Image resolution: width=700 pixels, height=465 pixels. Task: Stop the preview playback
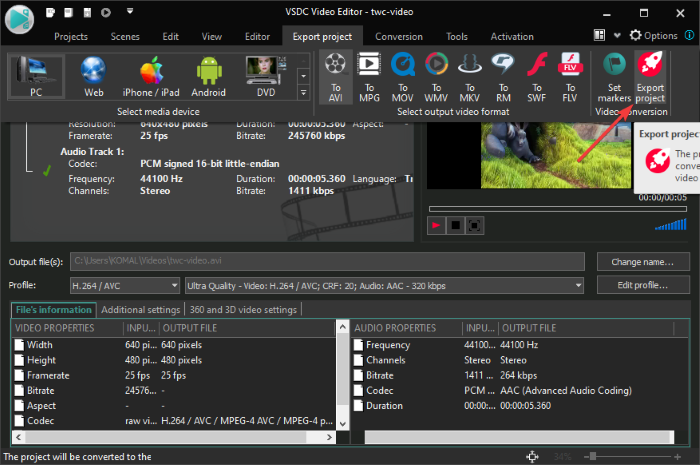coord(456,225)
